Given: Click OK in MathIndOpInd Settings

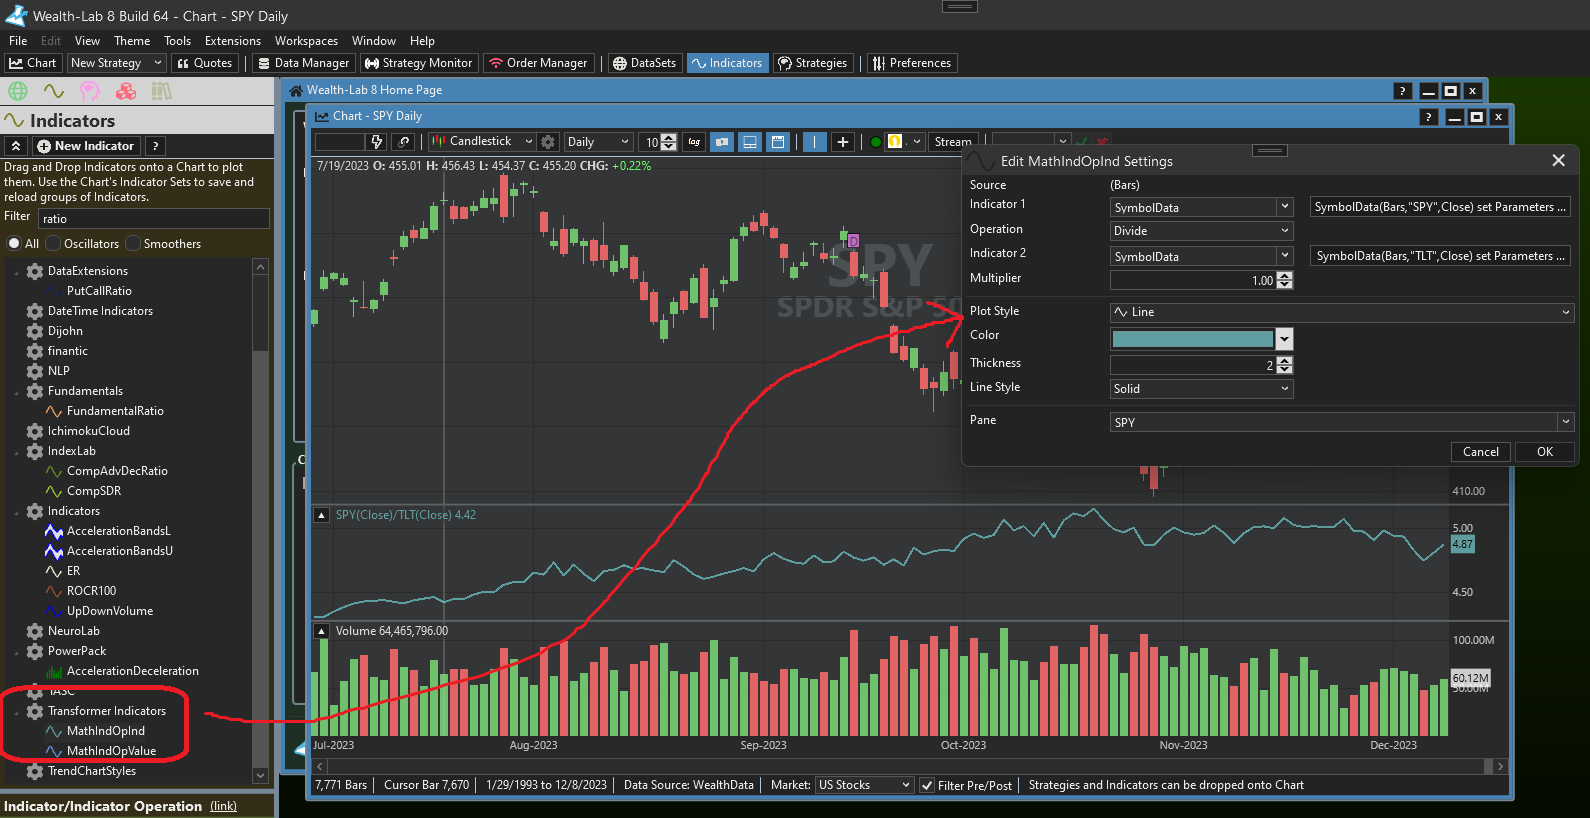Looking at the screenshot, I should pyautogui.click(x=1544, y=452).
